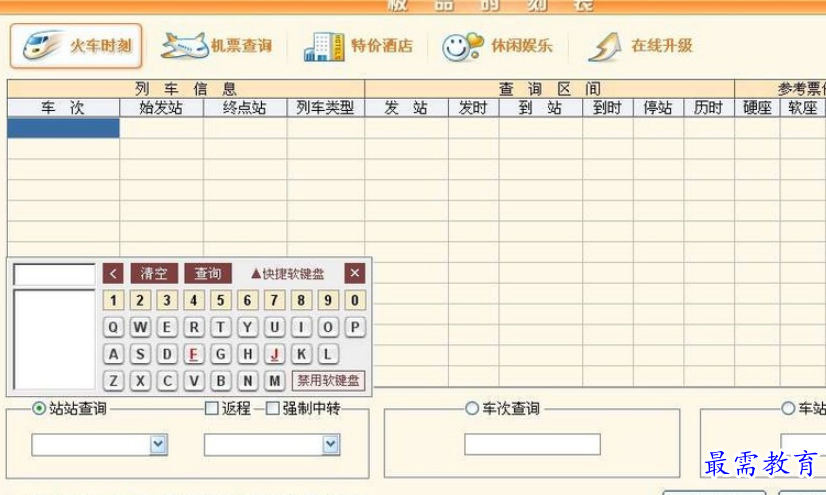Open the 在线升级 online upgrade tab
The image size is (826, 495).
point(641,46)
